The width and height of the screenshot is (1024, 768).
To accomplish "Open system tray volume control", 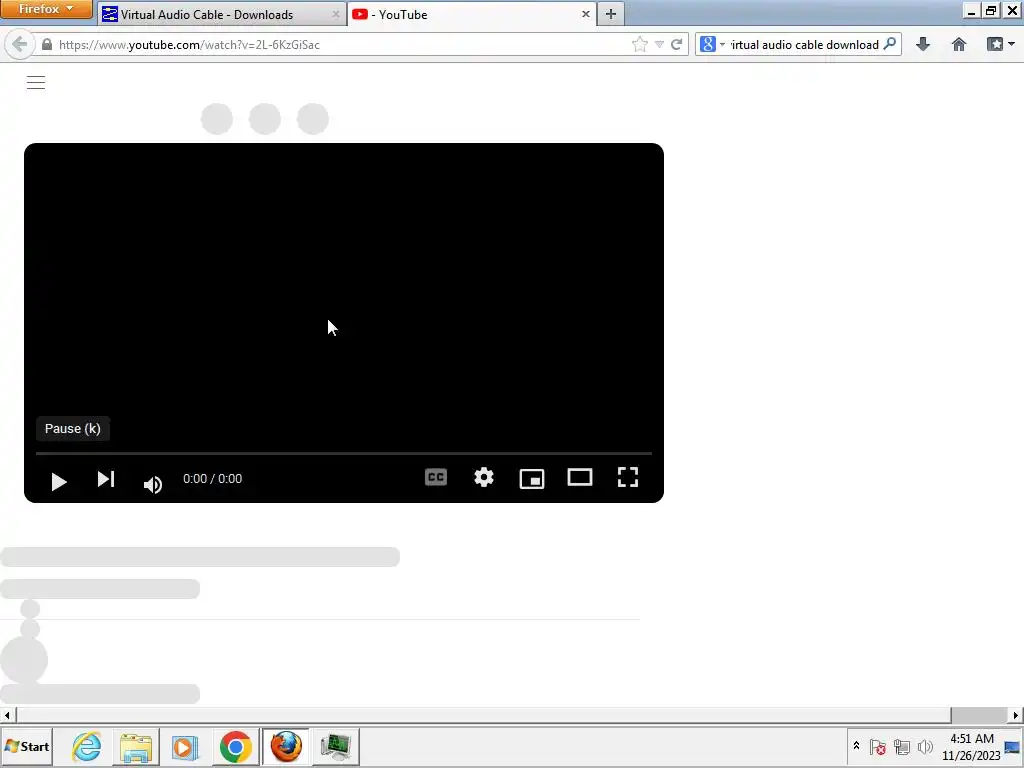I will pyautogui.click(x=925, y=746).
